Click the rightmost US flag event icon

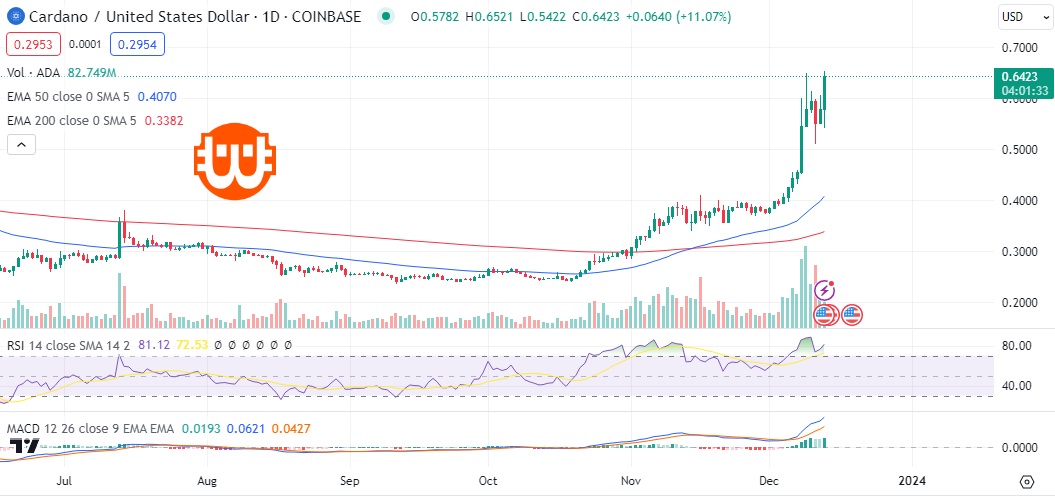(852, 314)
